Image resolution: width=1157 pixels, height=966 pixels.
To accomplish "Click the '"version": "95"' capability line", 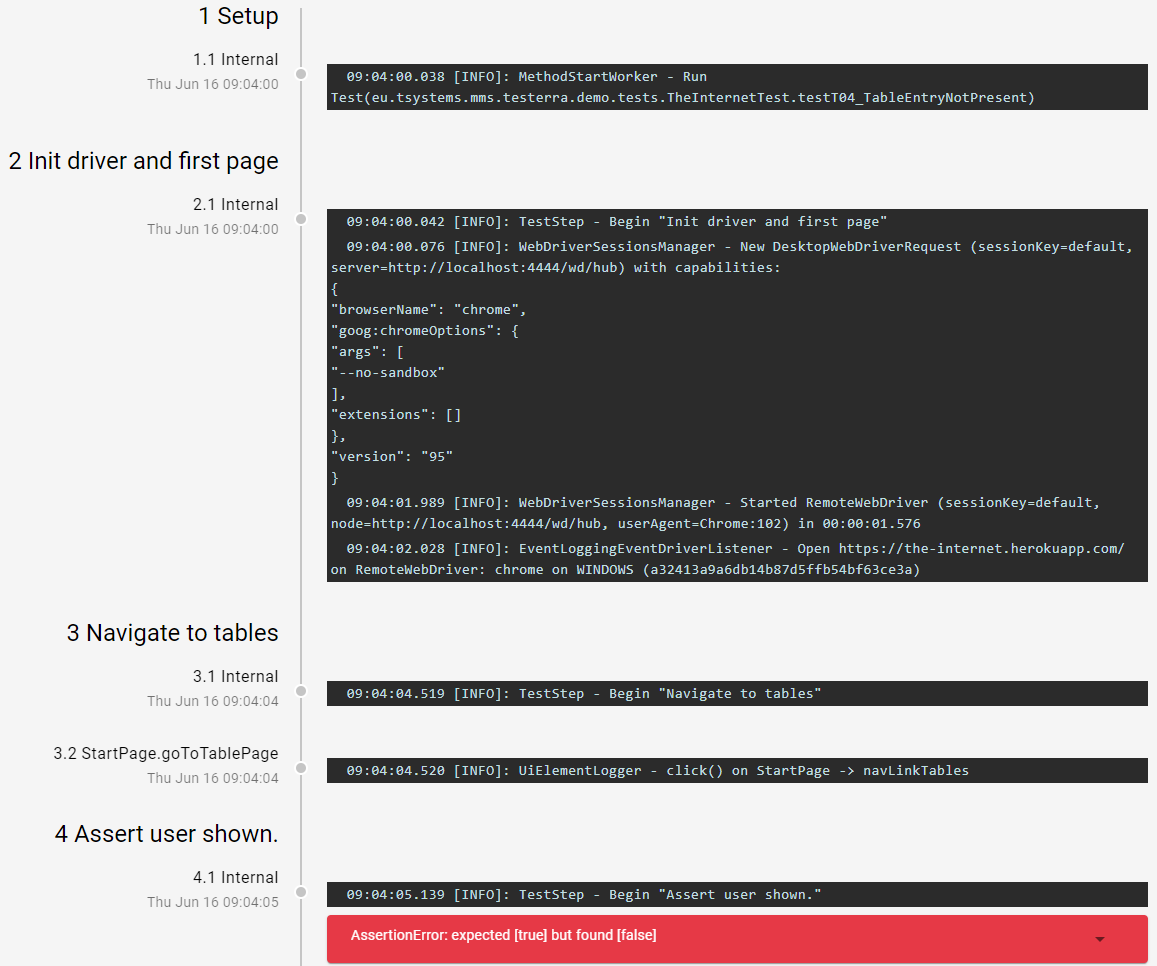I will [x=392, y=457].
